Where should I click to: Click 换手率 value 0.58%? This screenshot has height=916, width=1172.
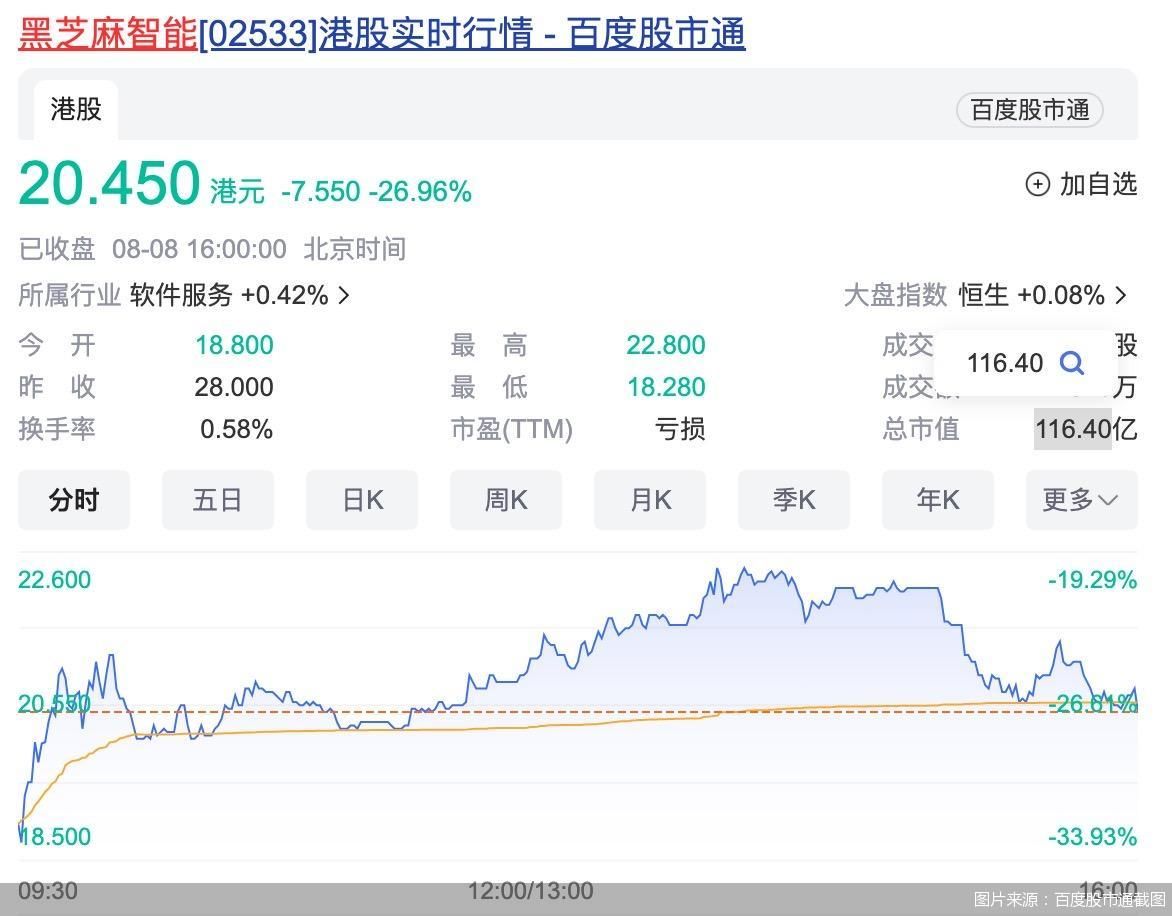pos(236,430)
